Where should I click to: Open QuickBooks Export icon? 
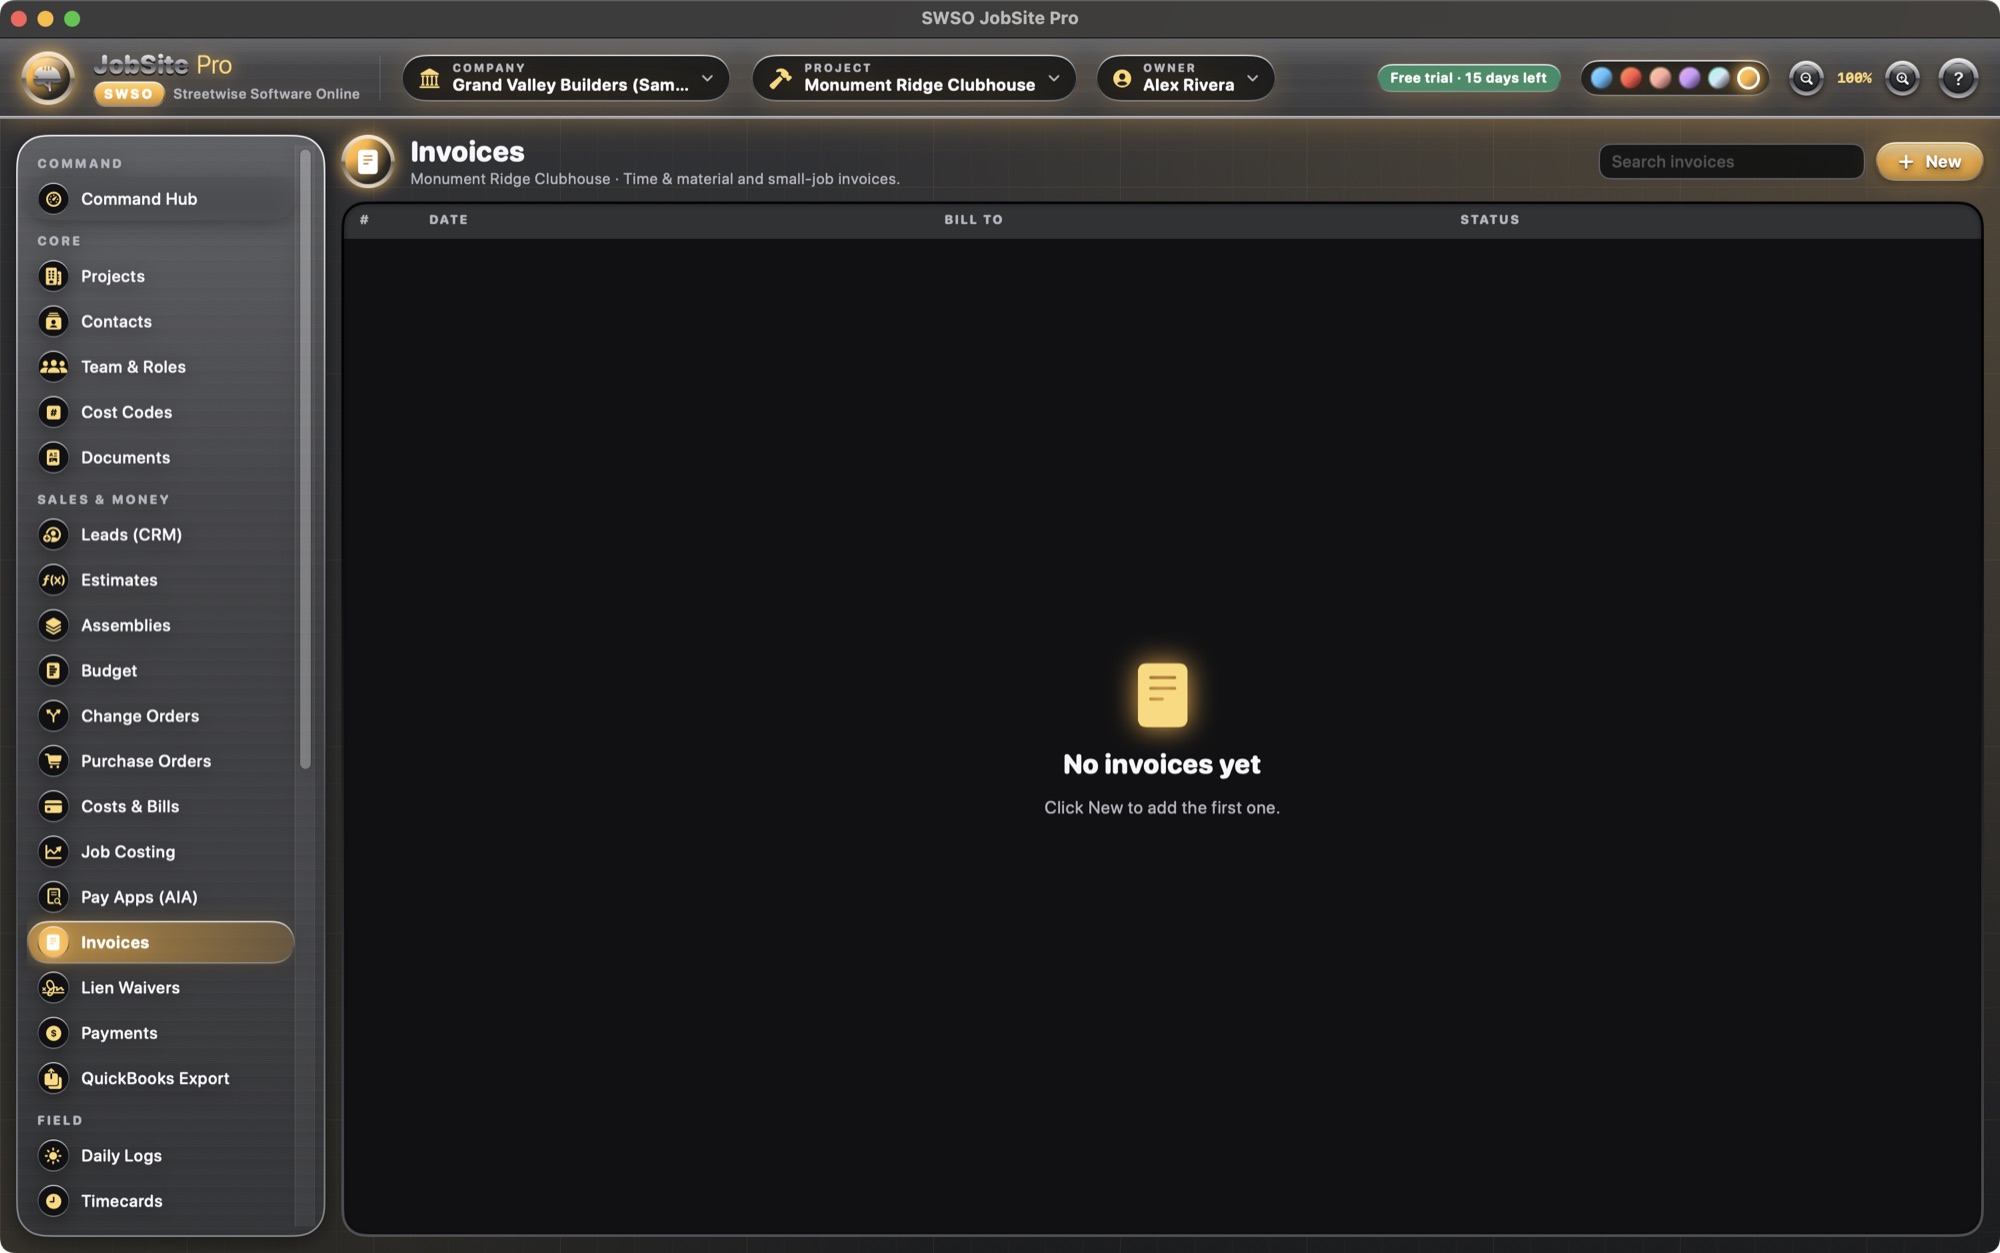click(54, 1078)
